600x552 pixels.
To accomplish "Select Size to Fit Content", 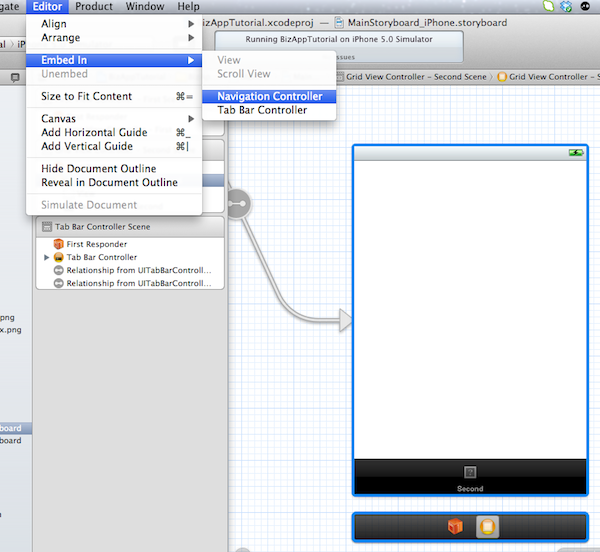I will 114,96.
